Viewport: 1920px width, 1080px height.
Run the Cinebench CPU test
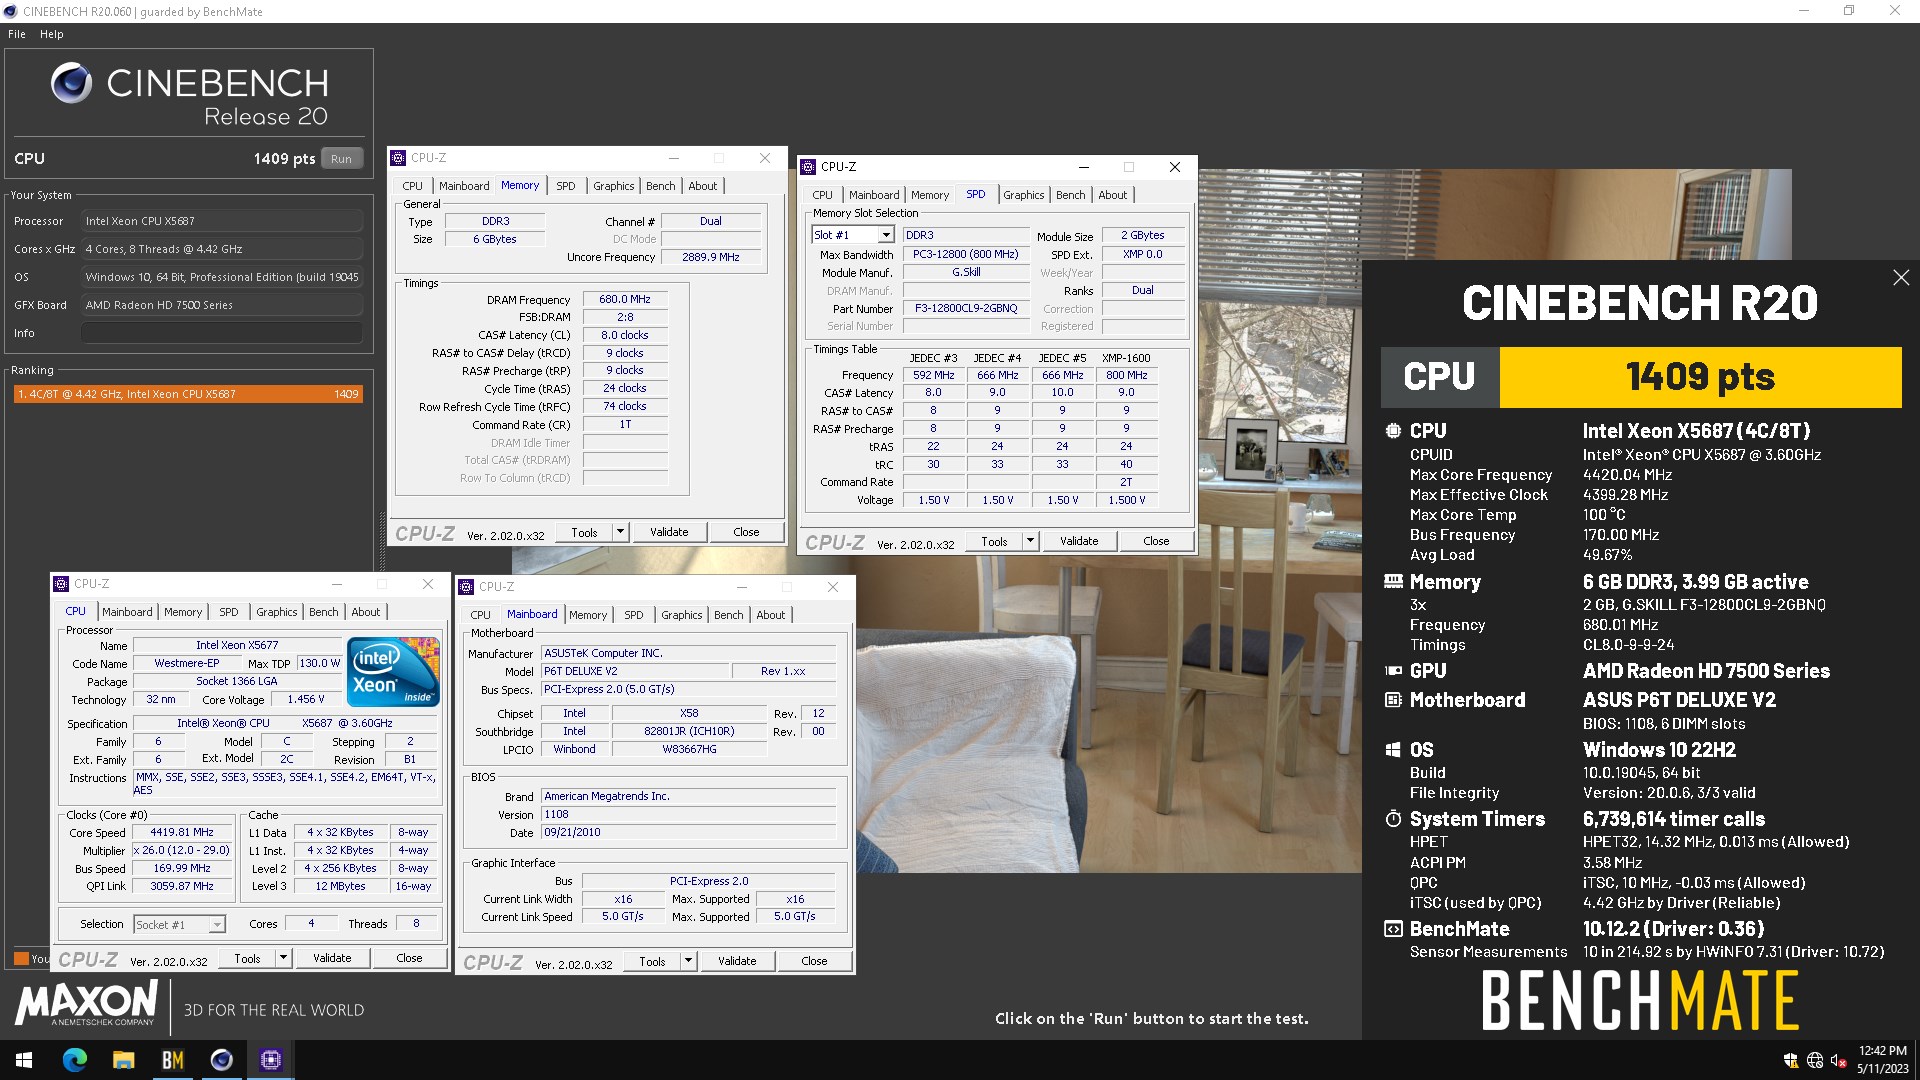point(341,159)
